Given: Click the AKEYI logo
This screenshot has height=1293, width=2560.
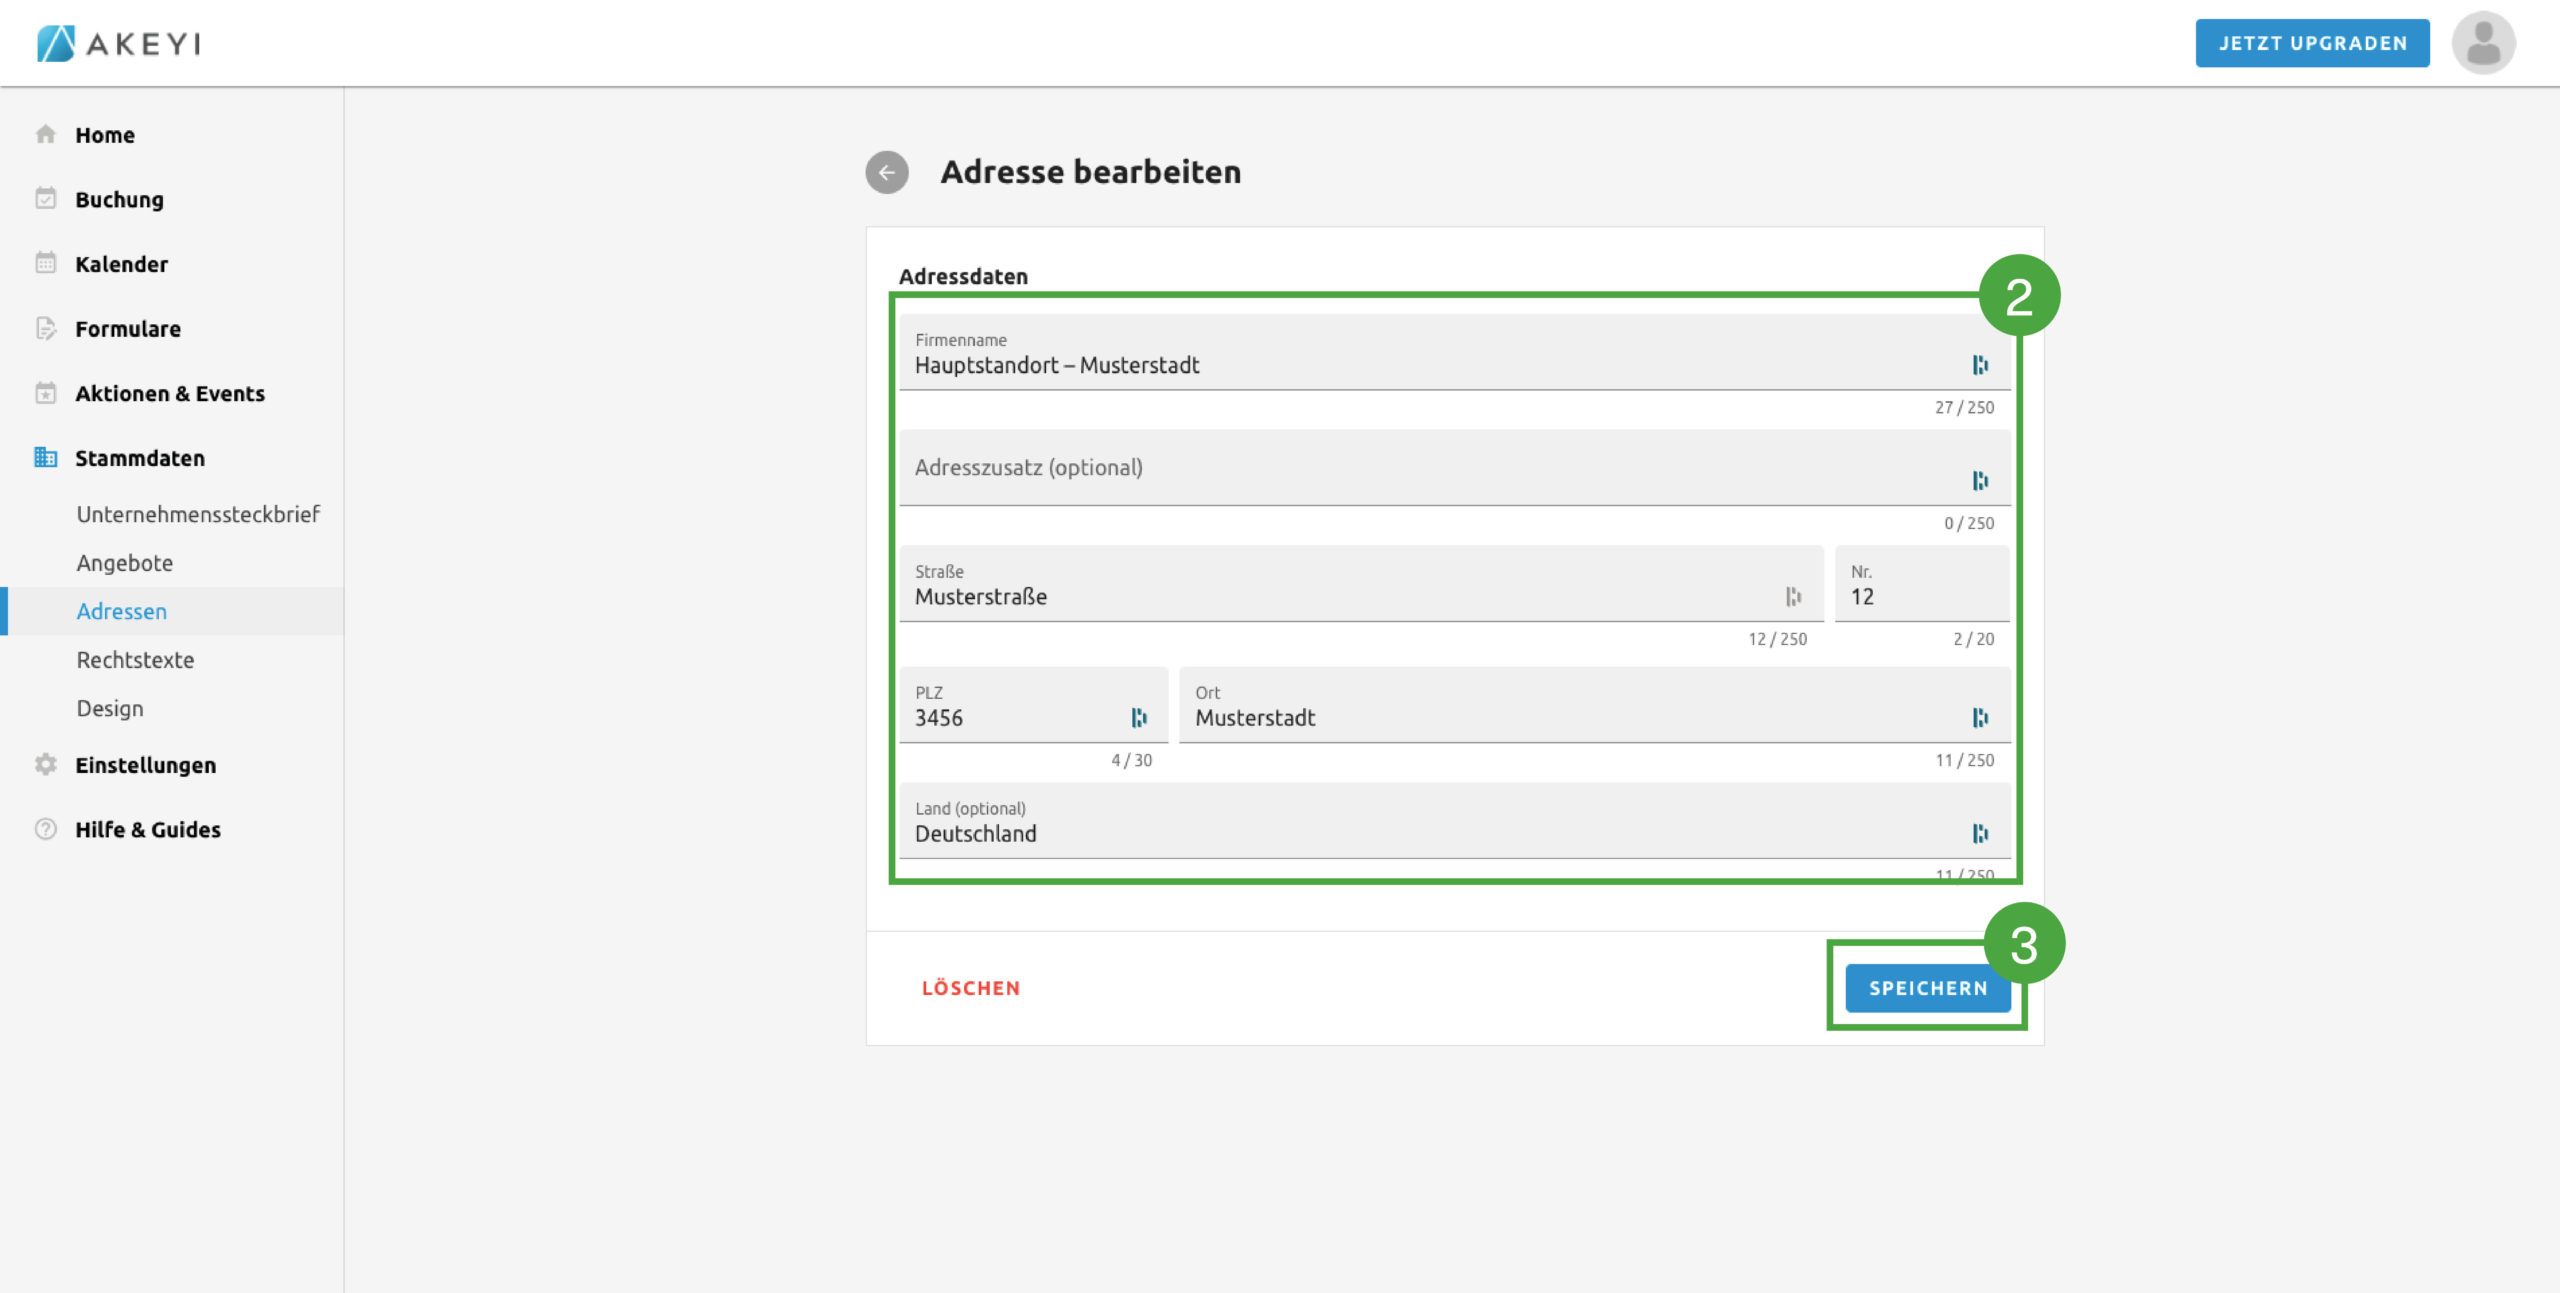Looking at the screenshot, I should click(x=119, y=43).
